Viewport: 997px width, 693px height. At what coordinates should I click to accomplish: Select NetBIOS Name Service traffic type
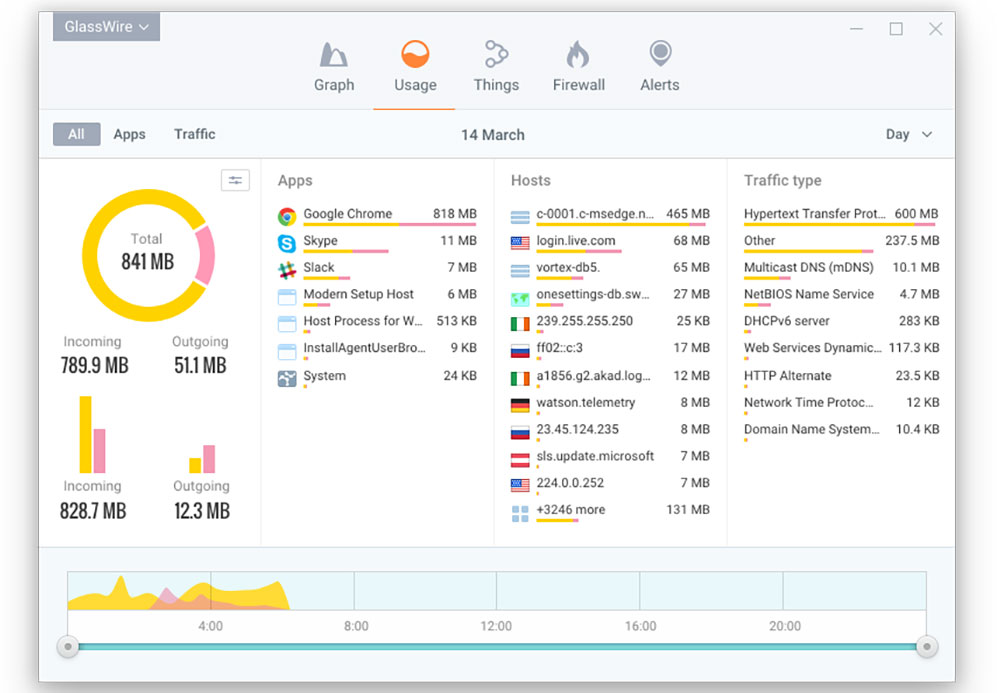point(841,296)
